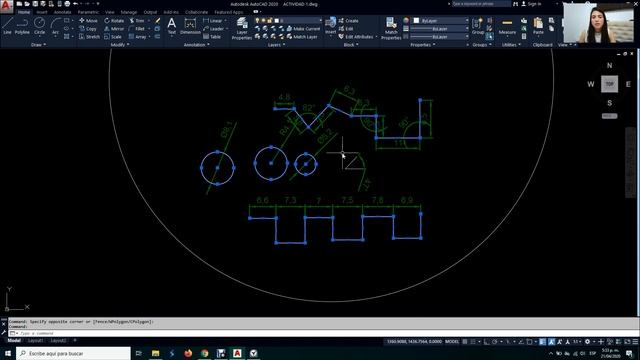640x360 pixels.
Task: Toggle ortho mode in status bar
Action: (487, 342)
